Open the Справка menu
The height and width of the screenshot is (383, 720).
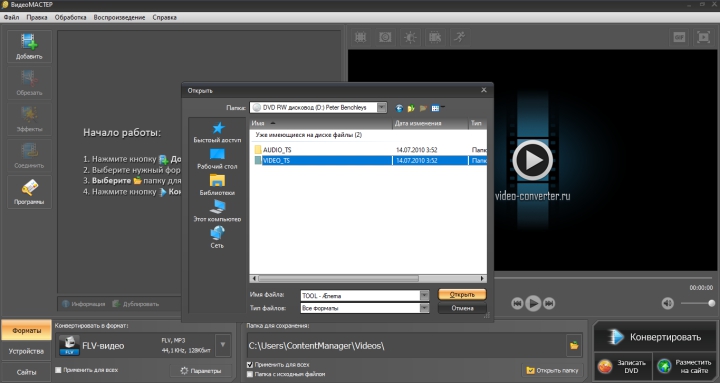164,17
